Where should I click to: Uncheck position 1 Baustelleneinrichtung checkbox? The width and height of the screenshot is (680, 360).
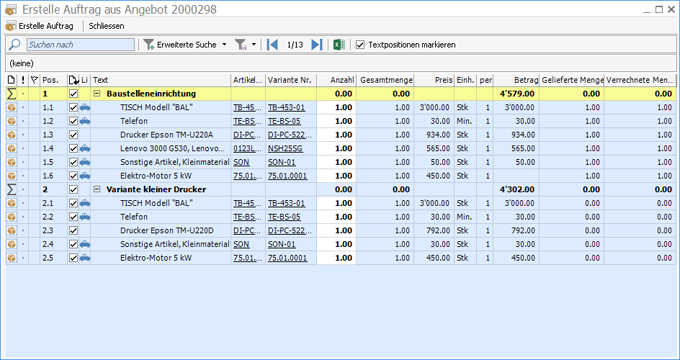pos(73,94)
